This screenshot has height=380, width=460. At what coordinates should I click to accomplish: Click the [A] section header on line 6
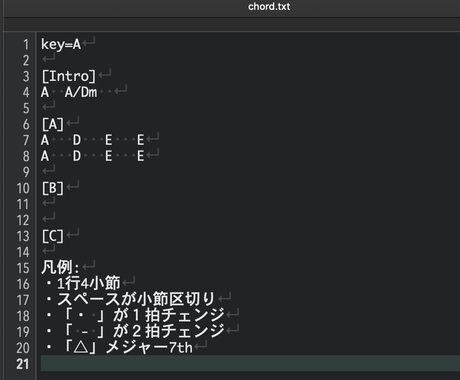[x=53, y=124]
